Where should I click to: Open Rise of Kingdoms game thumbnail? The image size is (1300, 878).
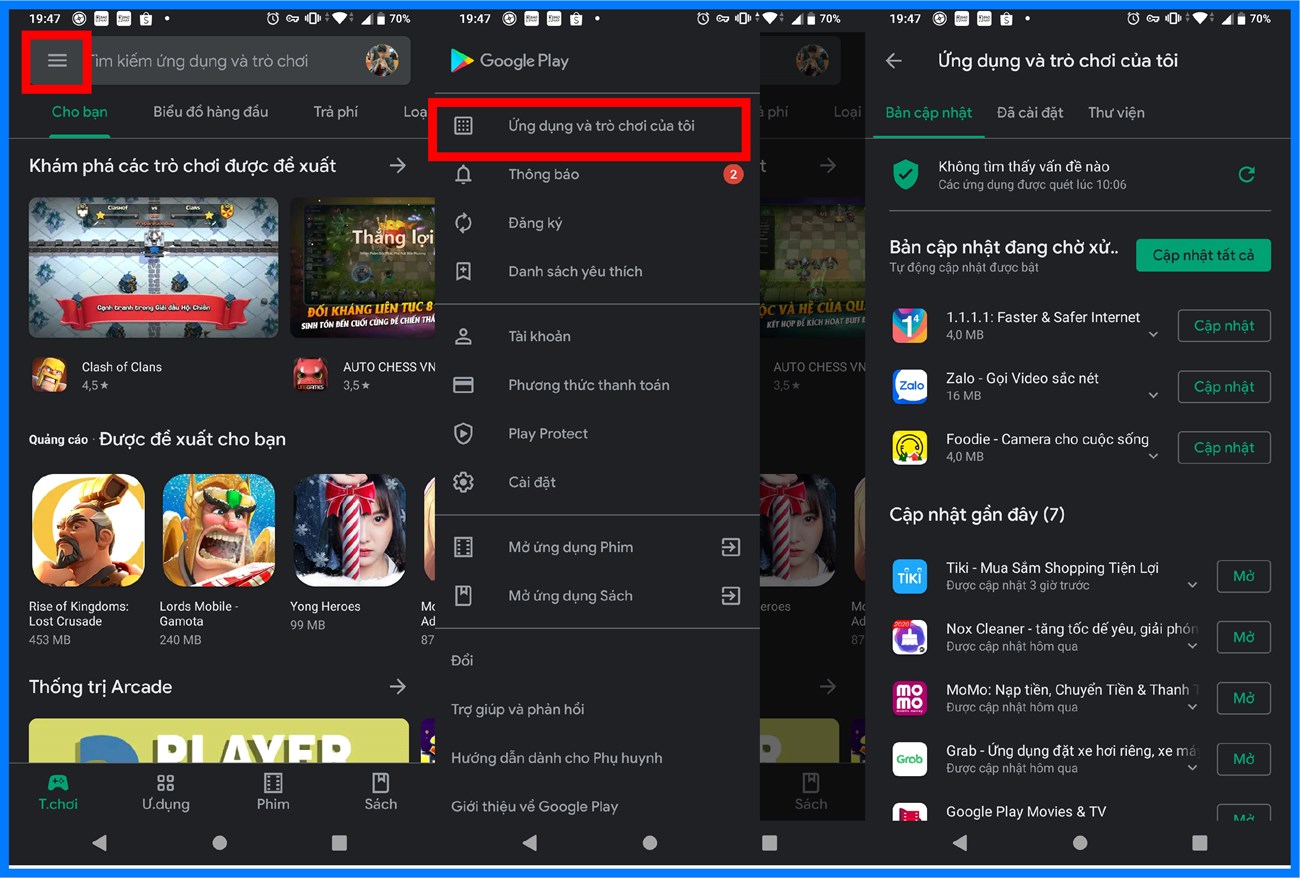pos(88,530)
